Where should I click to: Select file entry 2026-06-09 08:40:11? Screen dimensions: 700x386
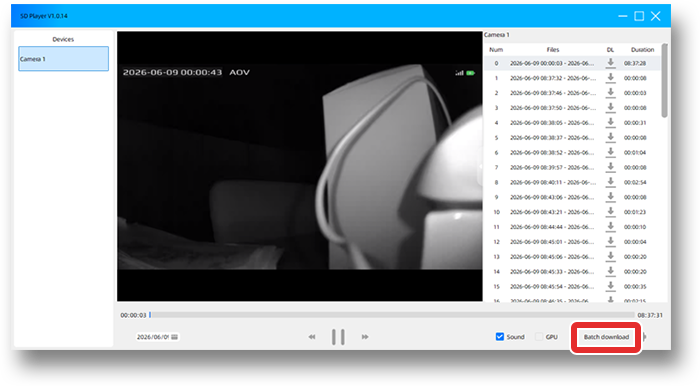pos(552,182)
